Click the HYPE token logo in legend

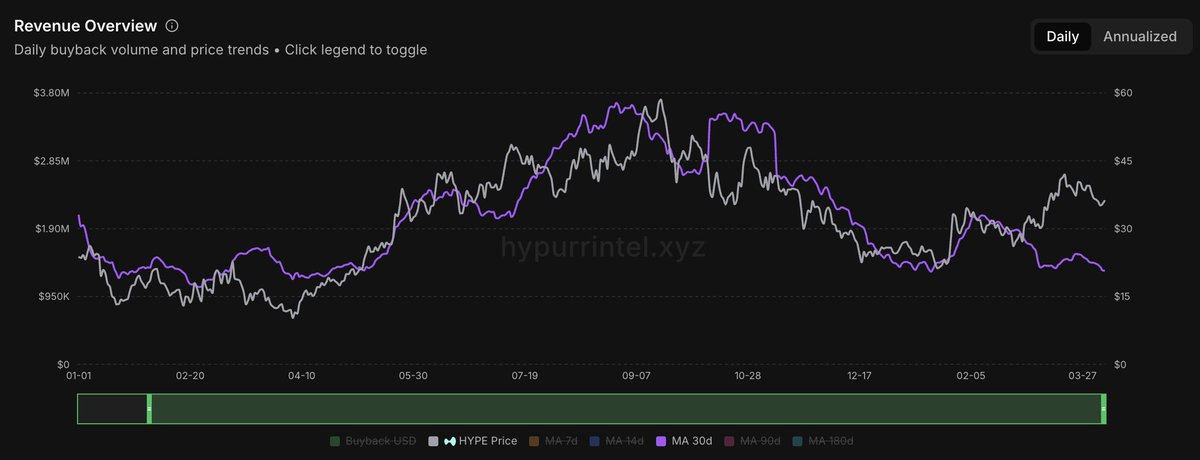pyautogui.click(x=449, y=441)
